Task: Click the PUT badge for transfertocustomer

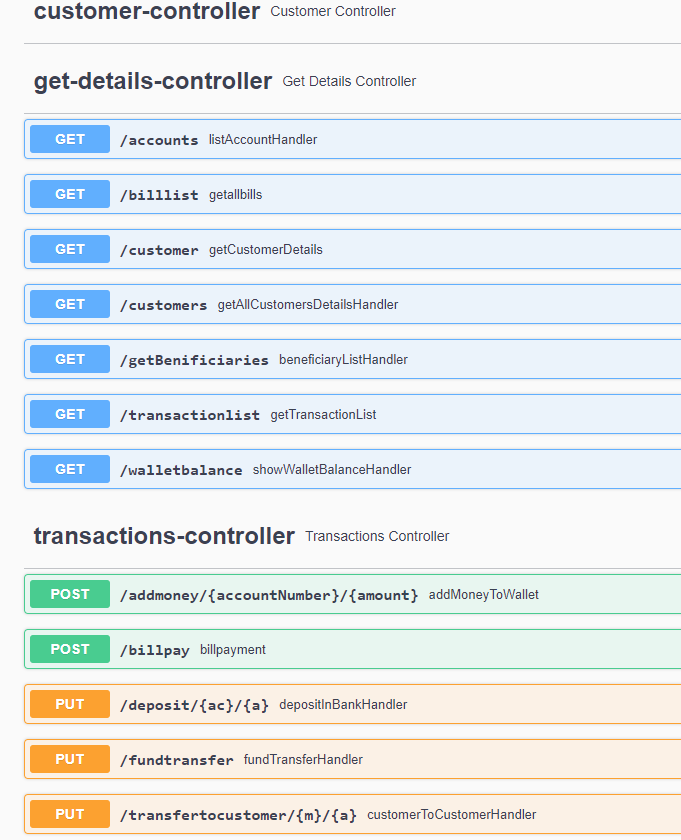Action: 70,814
